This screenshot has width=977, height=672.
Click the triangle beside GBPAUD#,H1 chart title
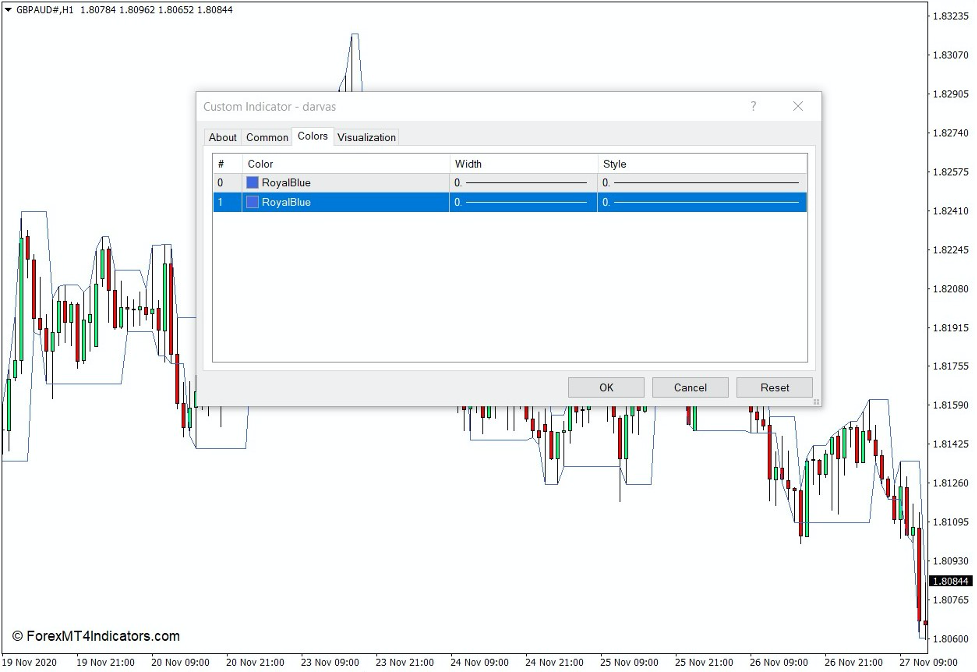(x=8, y=9)
